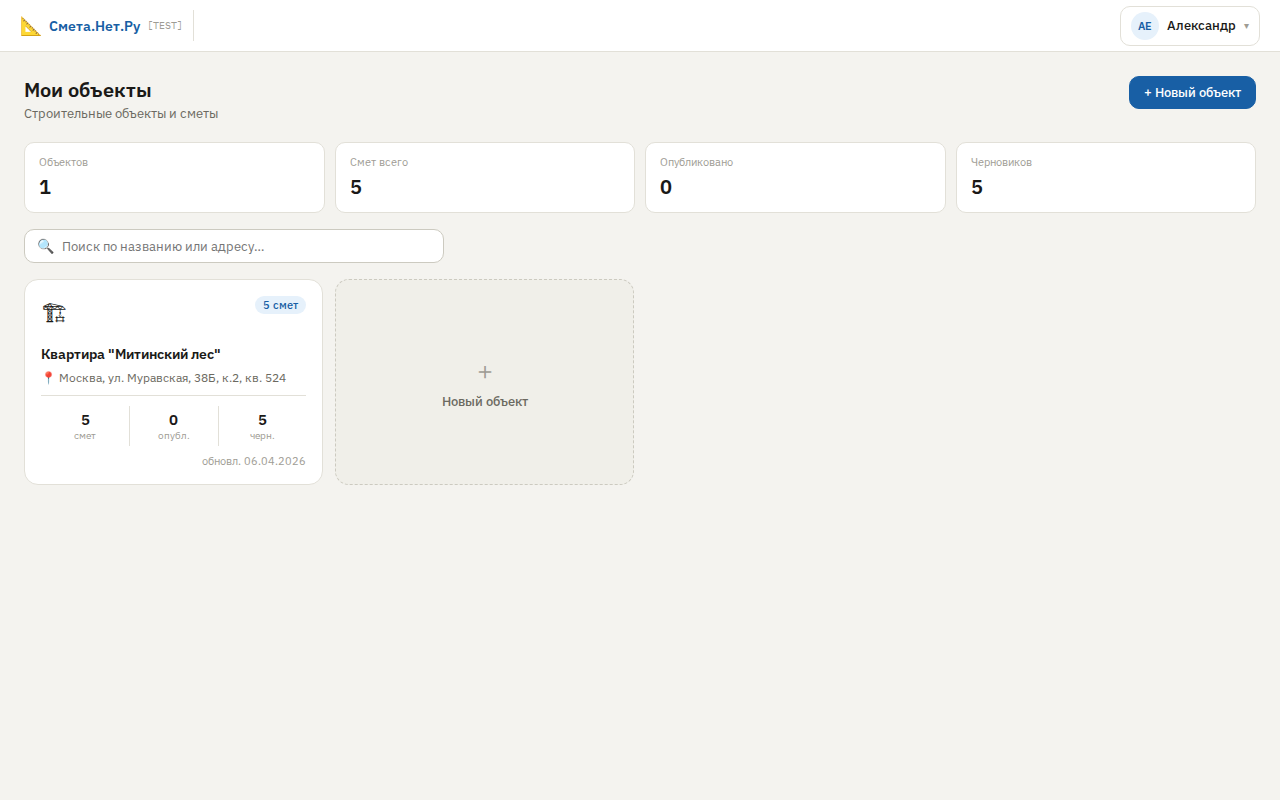This screenshot has width=1280, height=800.
Task: Click the "черн." drafts count on card
Action: 262,426
